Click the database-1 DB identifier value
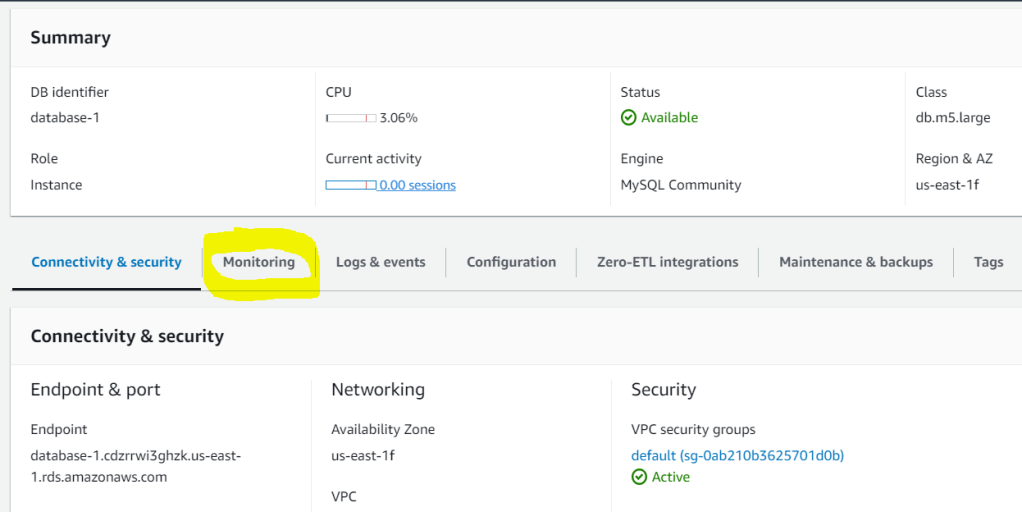Image resolution: width=1022 pixels, height=512 pixels. coord(65,118)
